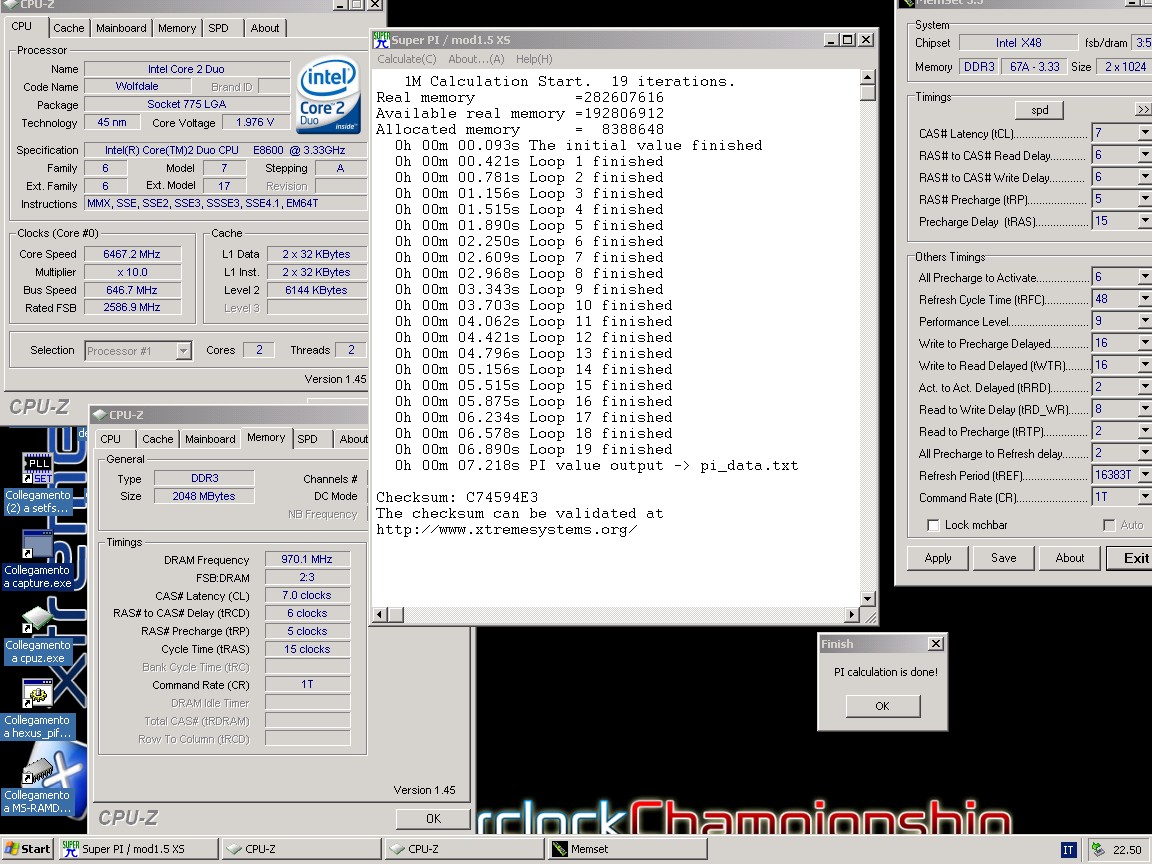The image size is (1152, 864).
Task: Select the About tab in CPU-Z processor window
Action: point(264,28)
